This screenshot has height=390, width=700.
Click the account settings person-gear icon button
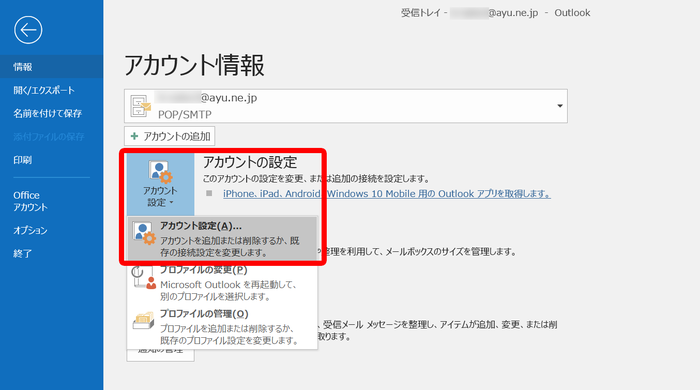[x=160, y=172]
